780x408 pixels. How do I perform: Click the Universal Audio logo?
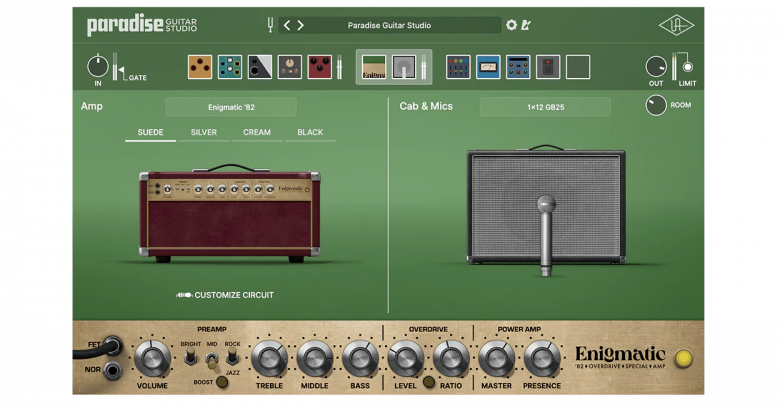click(676, 25)
